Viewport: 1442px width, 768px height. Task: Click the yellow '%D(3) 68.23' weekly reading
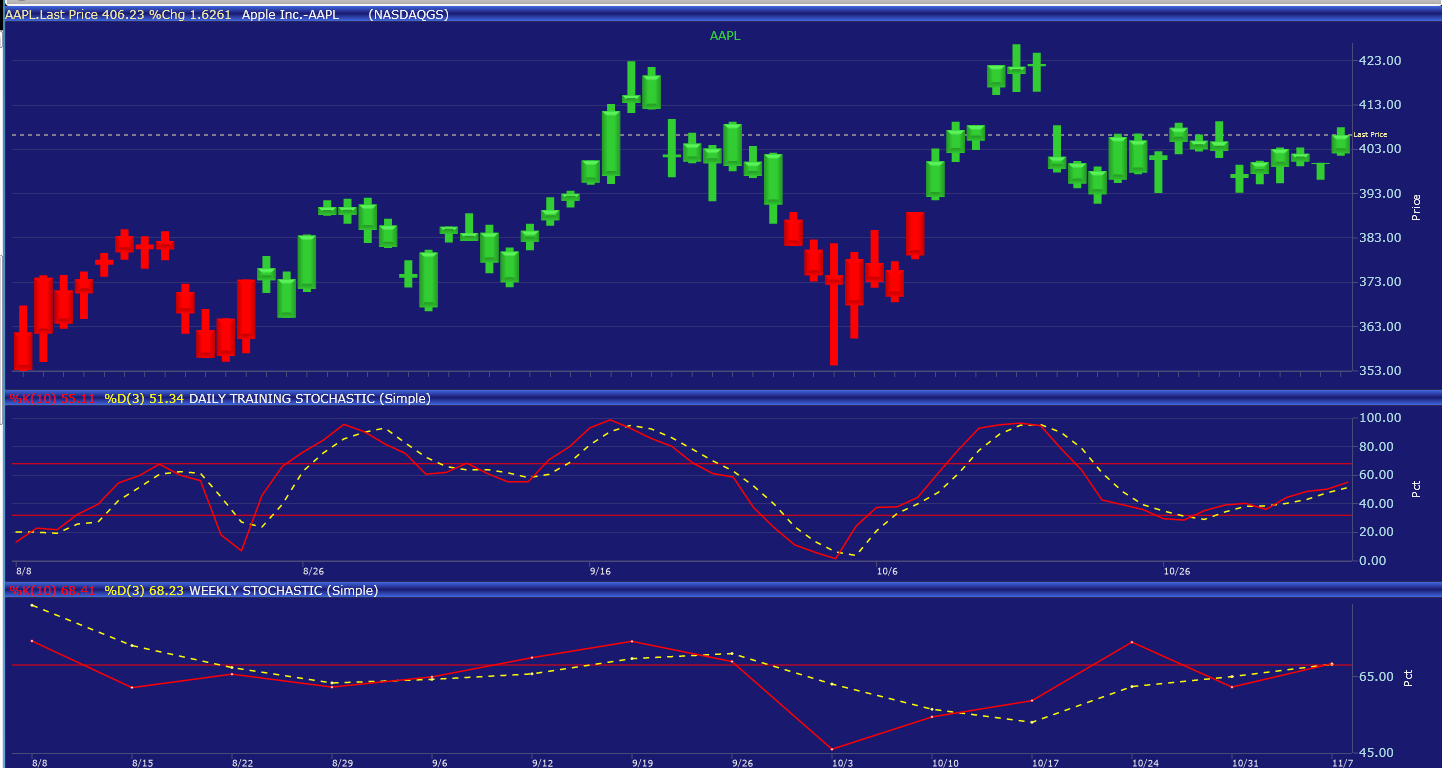144,591
